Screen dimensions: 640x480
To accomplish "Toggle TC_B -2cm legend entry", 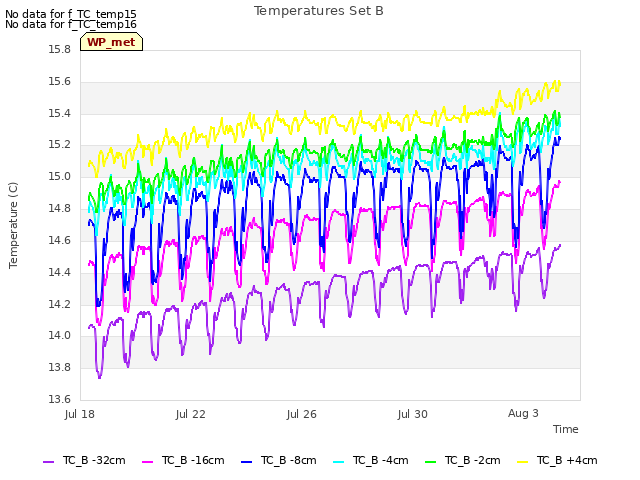I will (462, 460).
